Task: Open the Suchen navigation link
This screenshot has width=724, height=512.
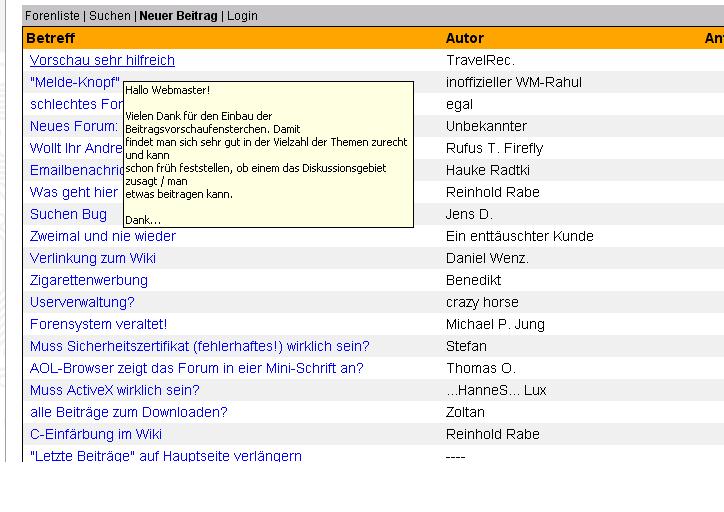Action: point(110,16)
